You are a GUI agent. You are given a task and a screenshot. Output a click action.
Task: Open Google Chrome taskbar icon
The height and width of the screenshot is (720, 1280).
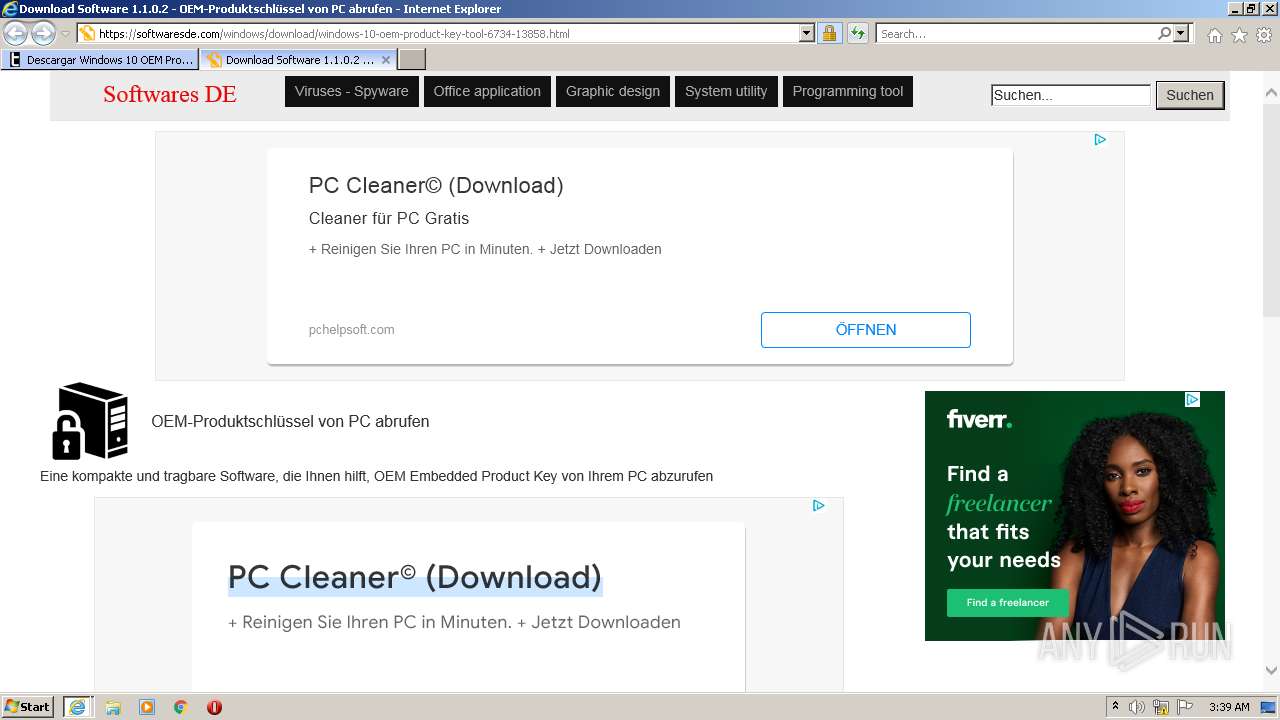181,707
